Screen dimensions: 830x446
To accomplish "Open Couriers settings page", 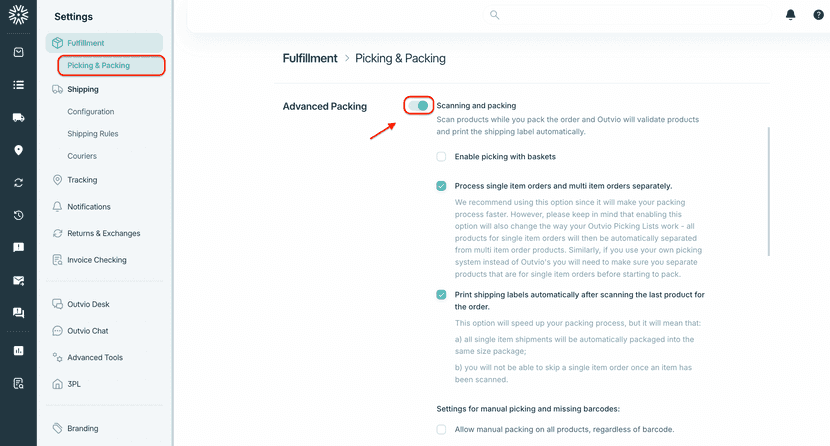I will pyautogui.click(x=82, y=156).
